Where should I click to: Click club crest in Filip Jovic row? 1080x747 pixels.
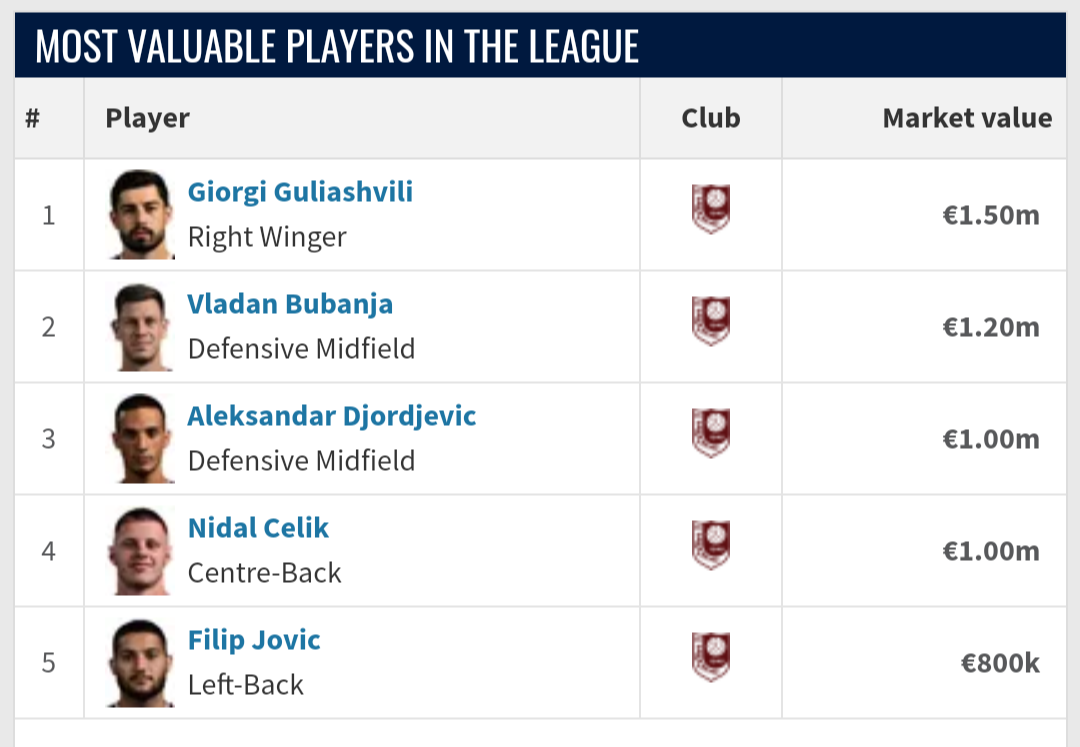tap(711, 657)
